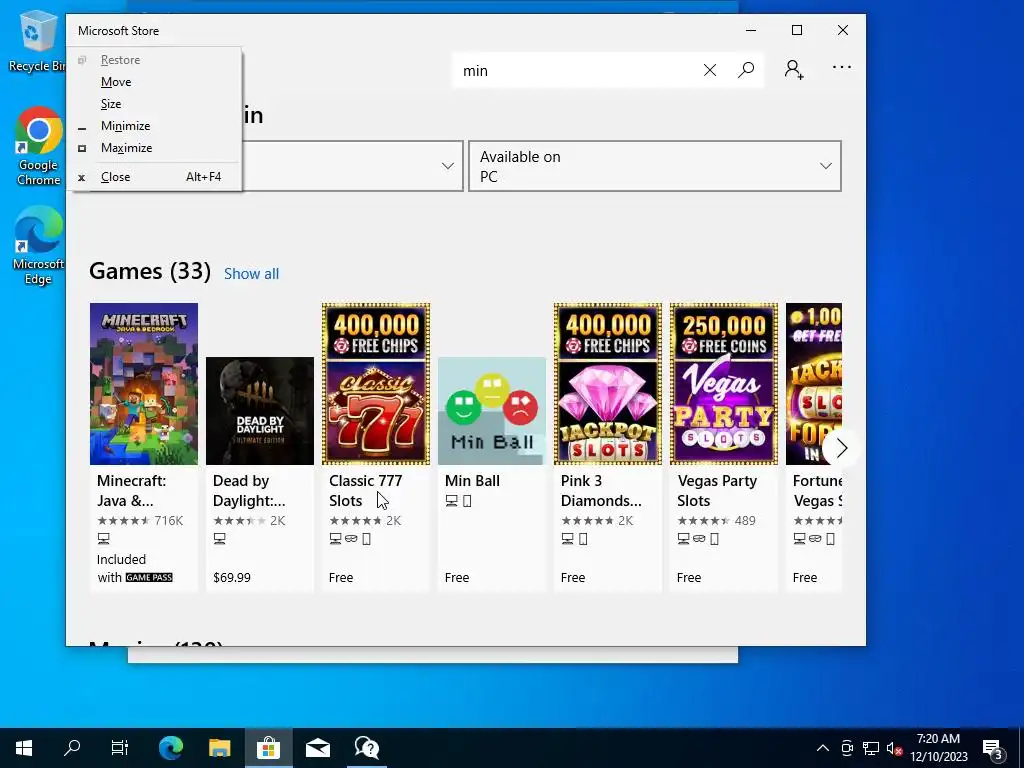Screen dimensions: 1024x768
Task: Click the Min Ball title text
Action: pos(472,481)
